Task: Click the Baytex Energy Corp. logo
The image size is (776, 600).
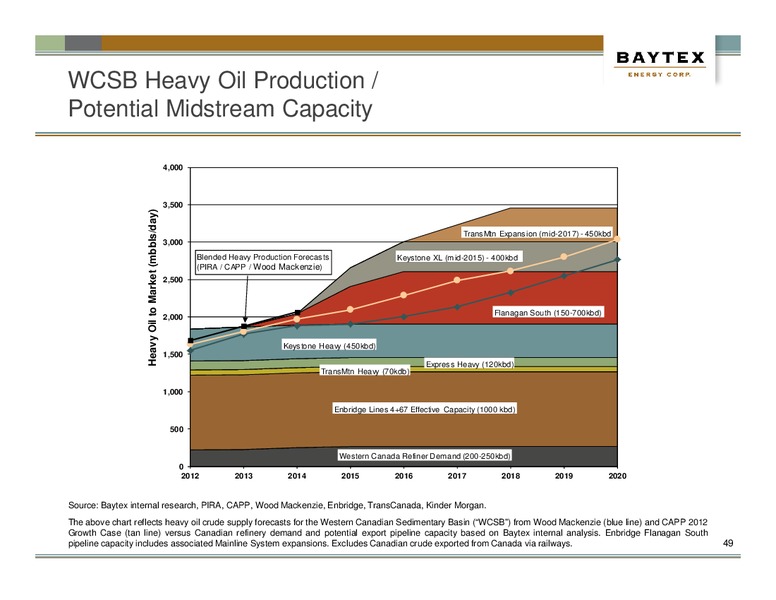Action: pos(660,64)
